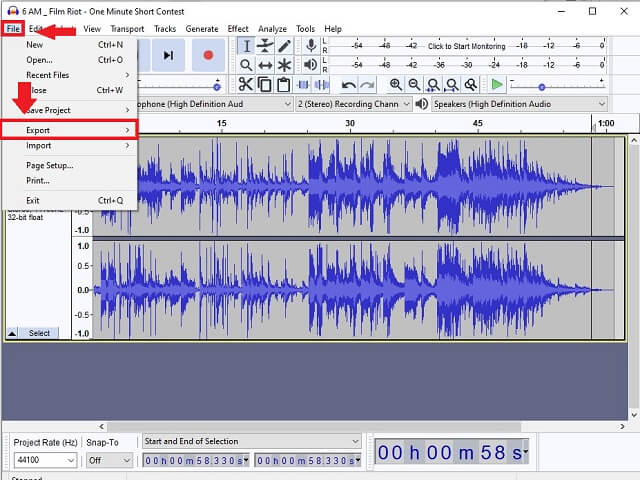Select the Multi-Tool asterisk icon
This screenshot has width=640, height=480.
[x=284, y=65]
